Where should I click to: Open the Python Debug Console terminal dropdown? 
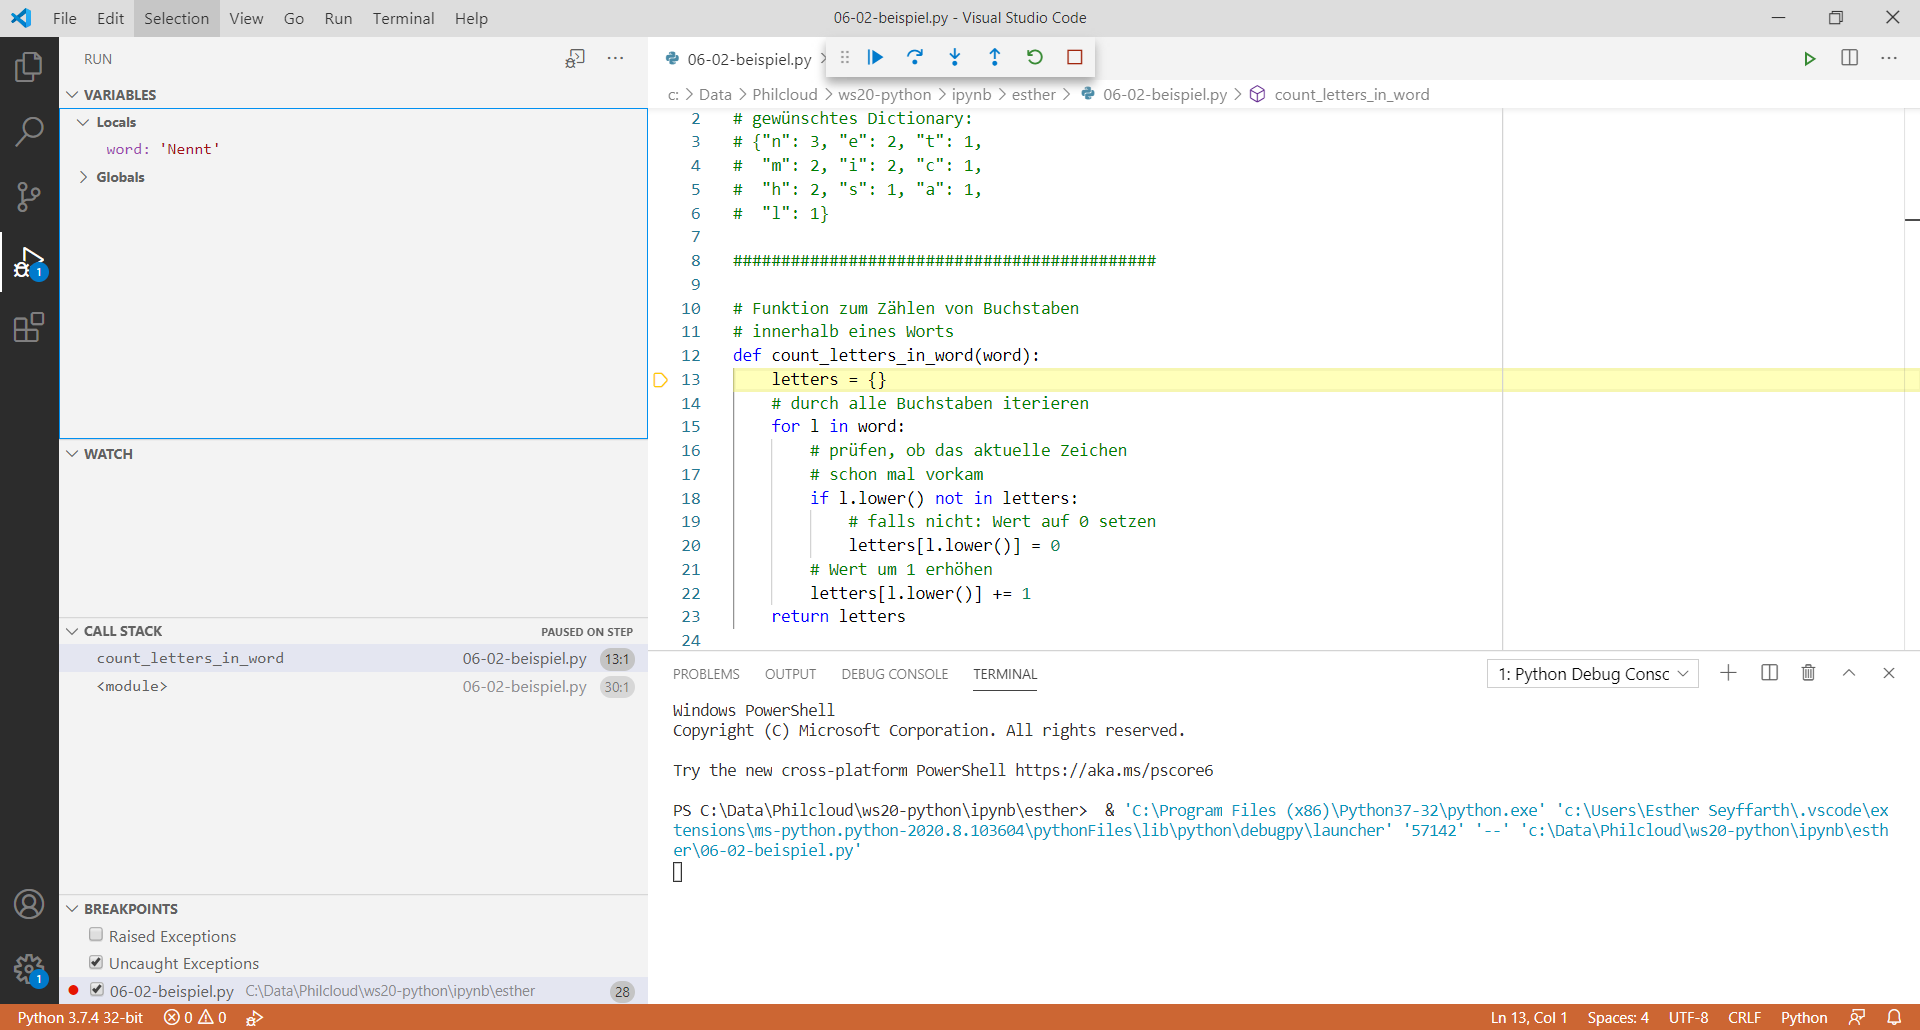click(1593, 674)
